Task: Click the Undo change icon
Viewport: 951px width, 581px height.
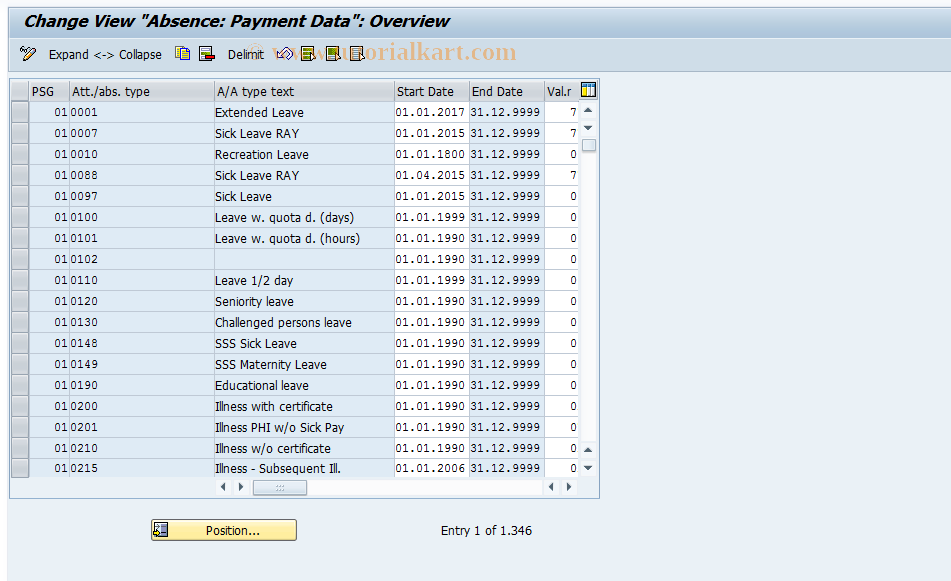Action: click(284, 54)
